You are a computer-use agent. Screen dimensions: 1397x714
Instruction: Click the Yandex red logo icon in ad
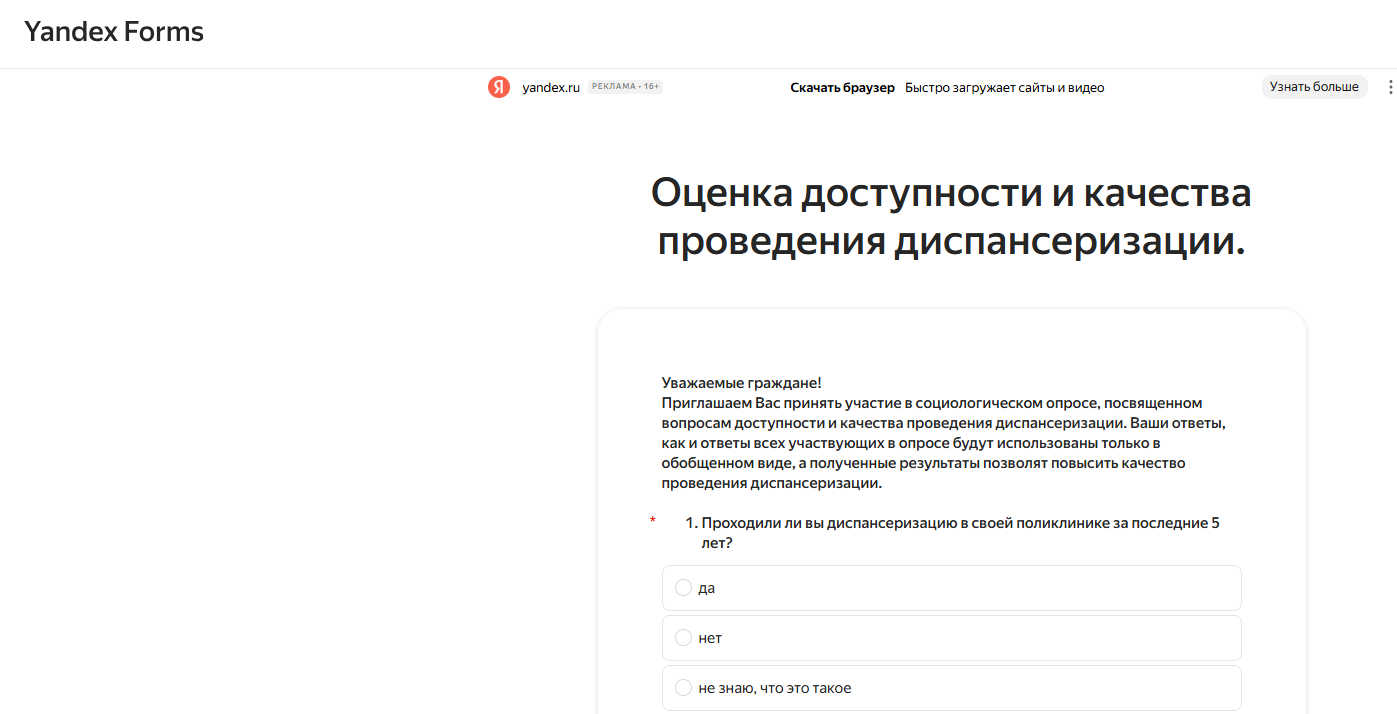click(x=499, y=87)
